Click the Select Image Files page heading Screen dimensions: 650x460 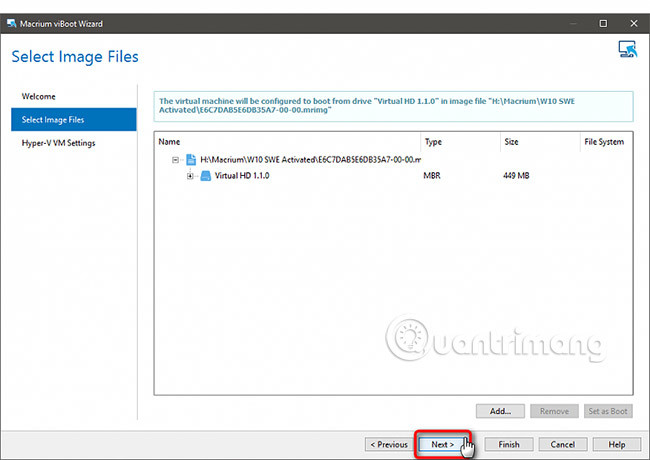(75, 57)
